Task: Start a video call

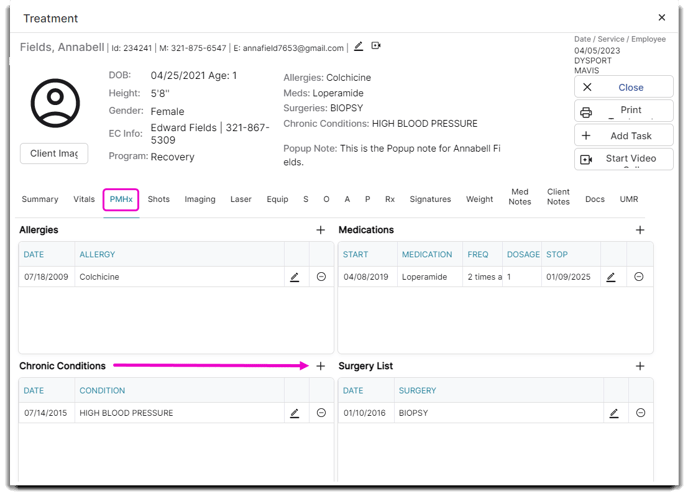Action: pyautogui.click(x=624, y=159)
